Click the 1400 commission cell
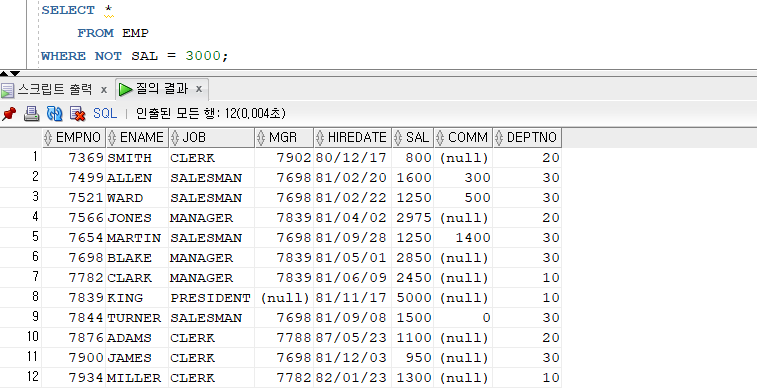Viewport: 757px width, 392px height. [463, 238]
